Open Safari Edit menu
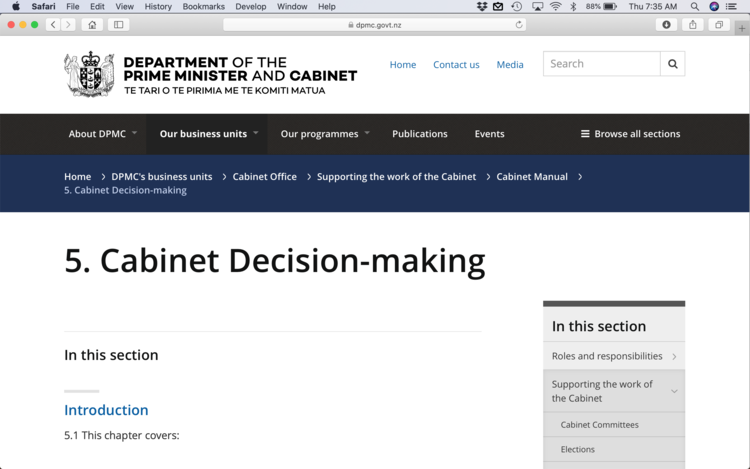The width and height of the screenshot is (750, 469). [97, 7]
